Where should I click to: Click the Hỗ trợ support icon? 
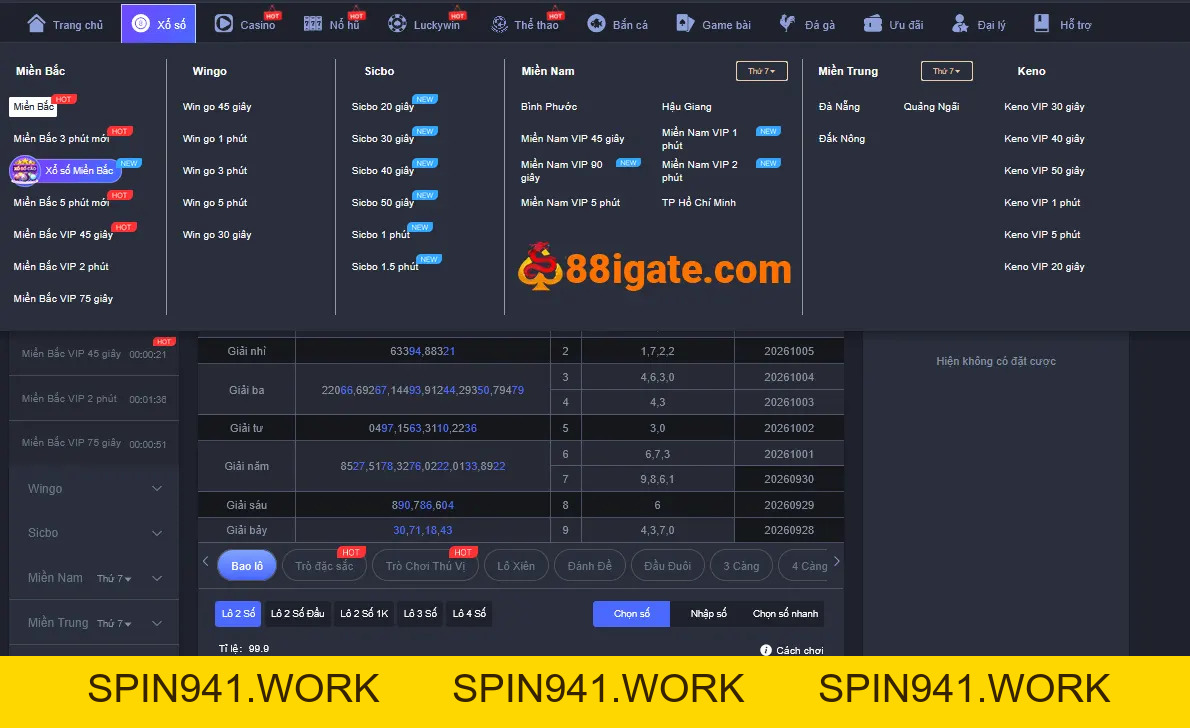coord(1042,24)
